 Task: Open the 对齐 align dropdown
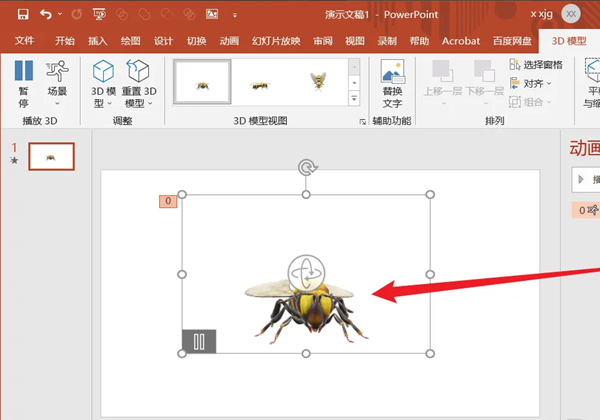(530, 83)
